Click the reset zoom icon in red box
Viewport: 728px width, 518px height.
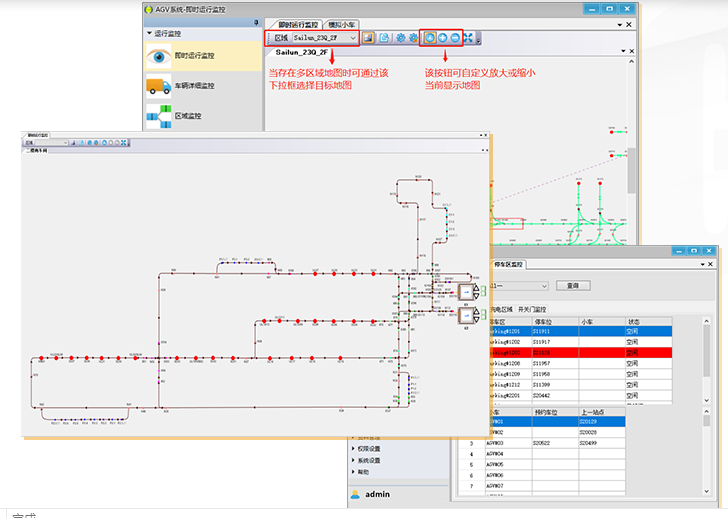tap(429, 38)
